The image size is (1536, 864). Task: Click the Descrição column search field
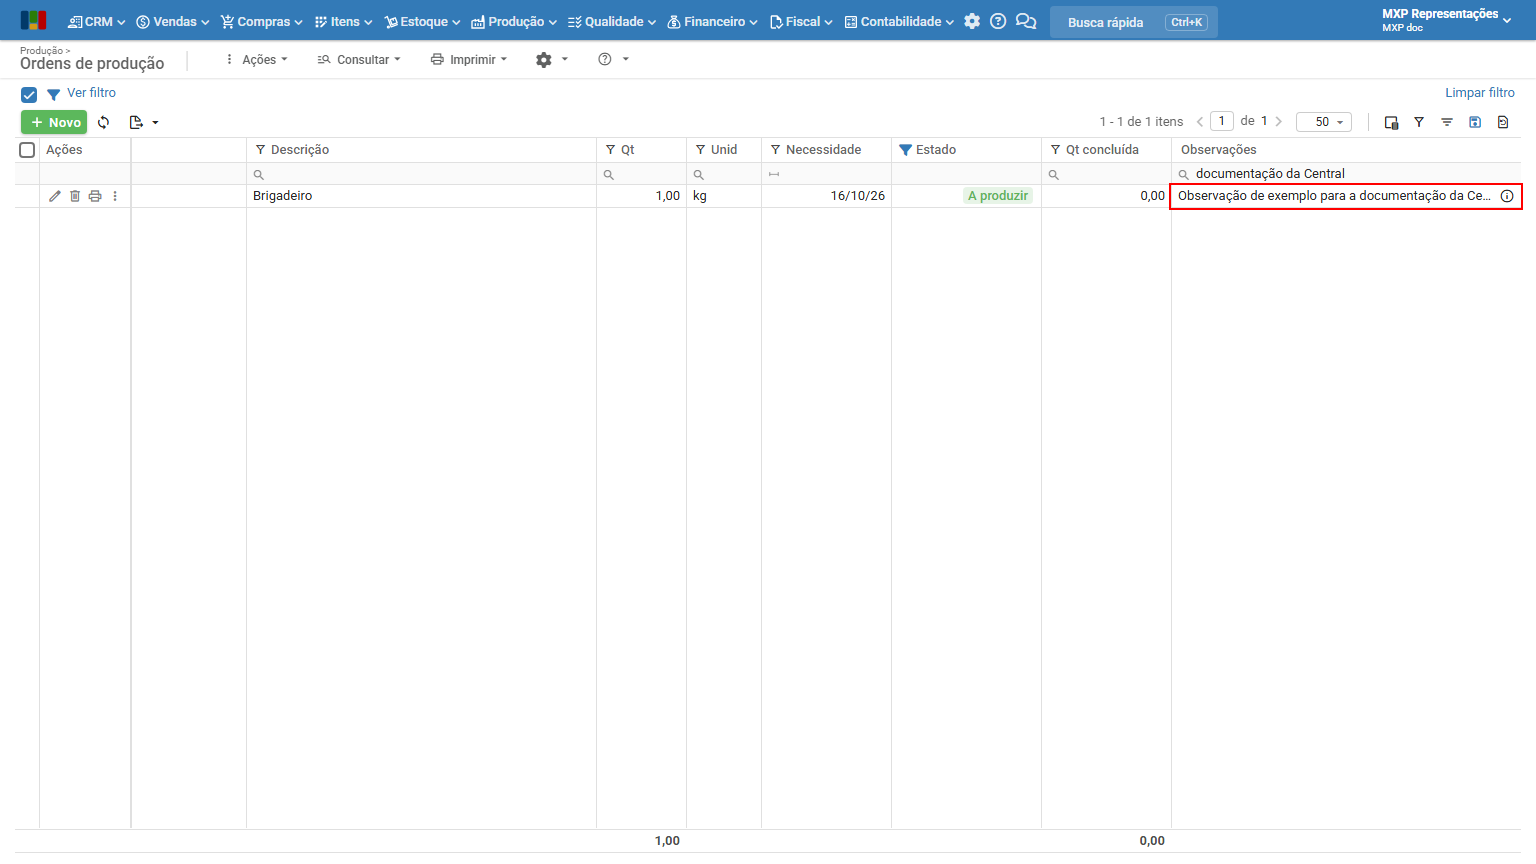point(421,174)
